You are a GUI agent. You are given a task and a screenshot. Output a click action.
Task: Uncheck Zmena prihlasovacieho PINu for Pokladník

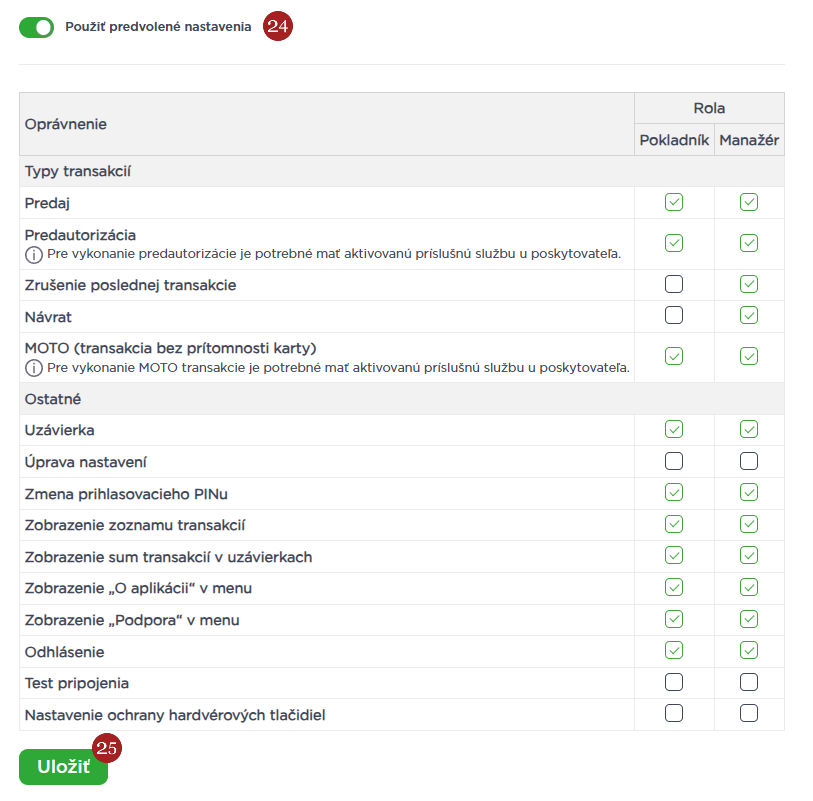[x=674, y=492]
